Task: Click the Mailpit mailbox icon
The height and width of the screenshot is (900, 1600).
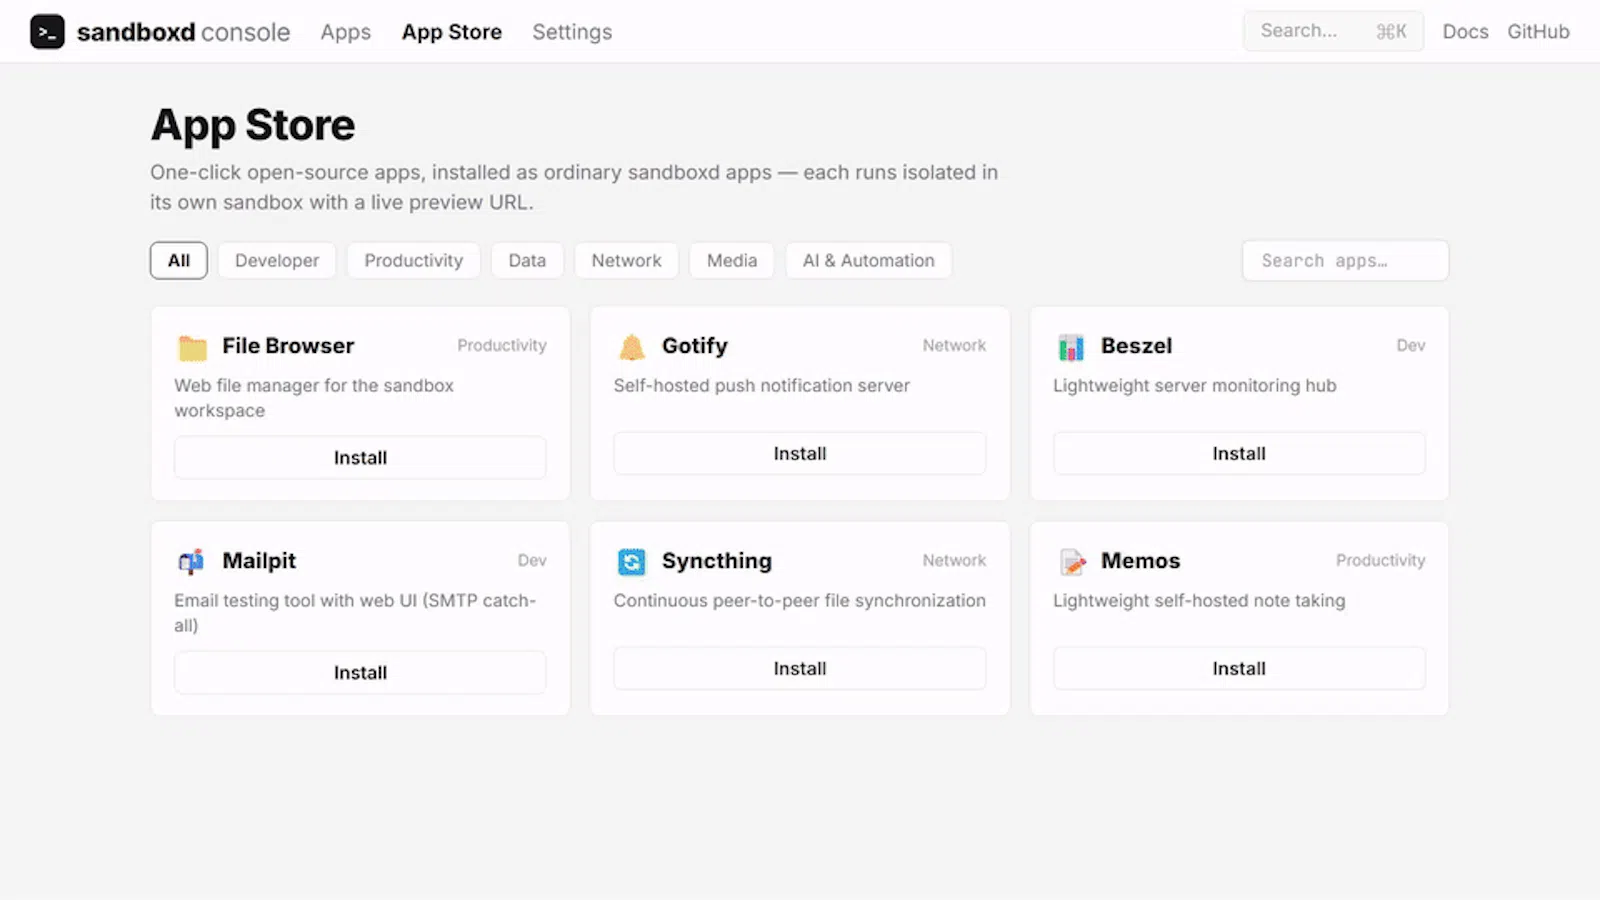Action: pos(191,562)
